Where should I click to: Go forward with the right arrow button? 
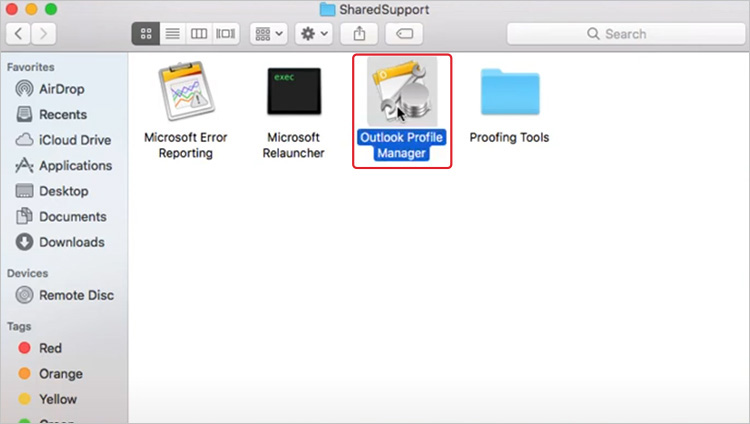coord(44,33)
